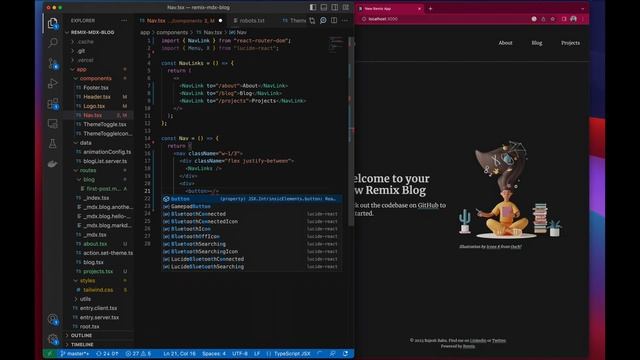Open new browser tab with plus
640x360 pixels.
click(430, 9)
